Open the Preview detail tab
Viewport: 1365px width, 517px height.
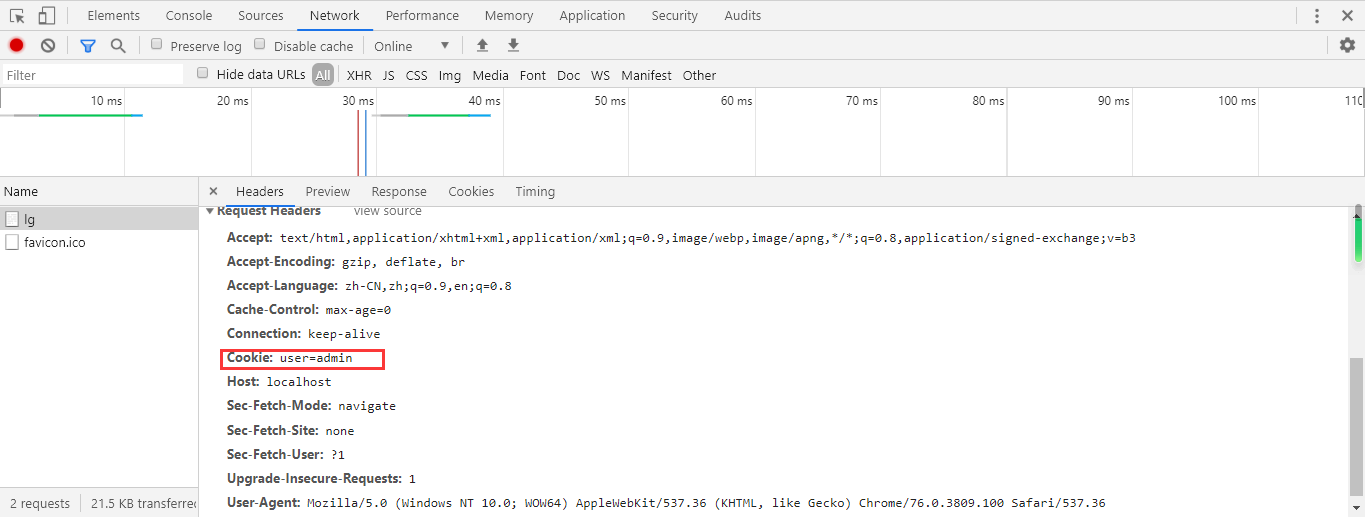point(328,192)
